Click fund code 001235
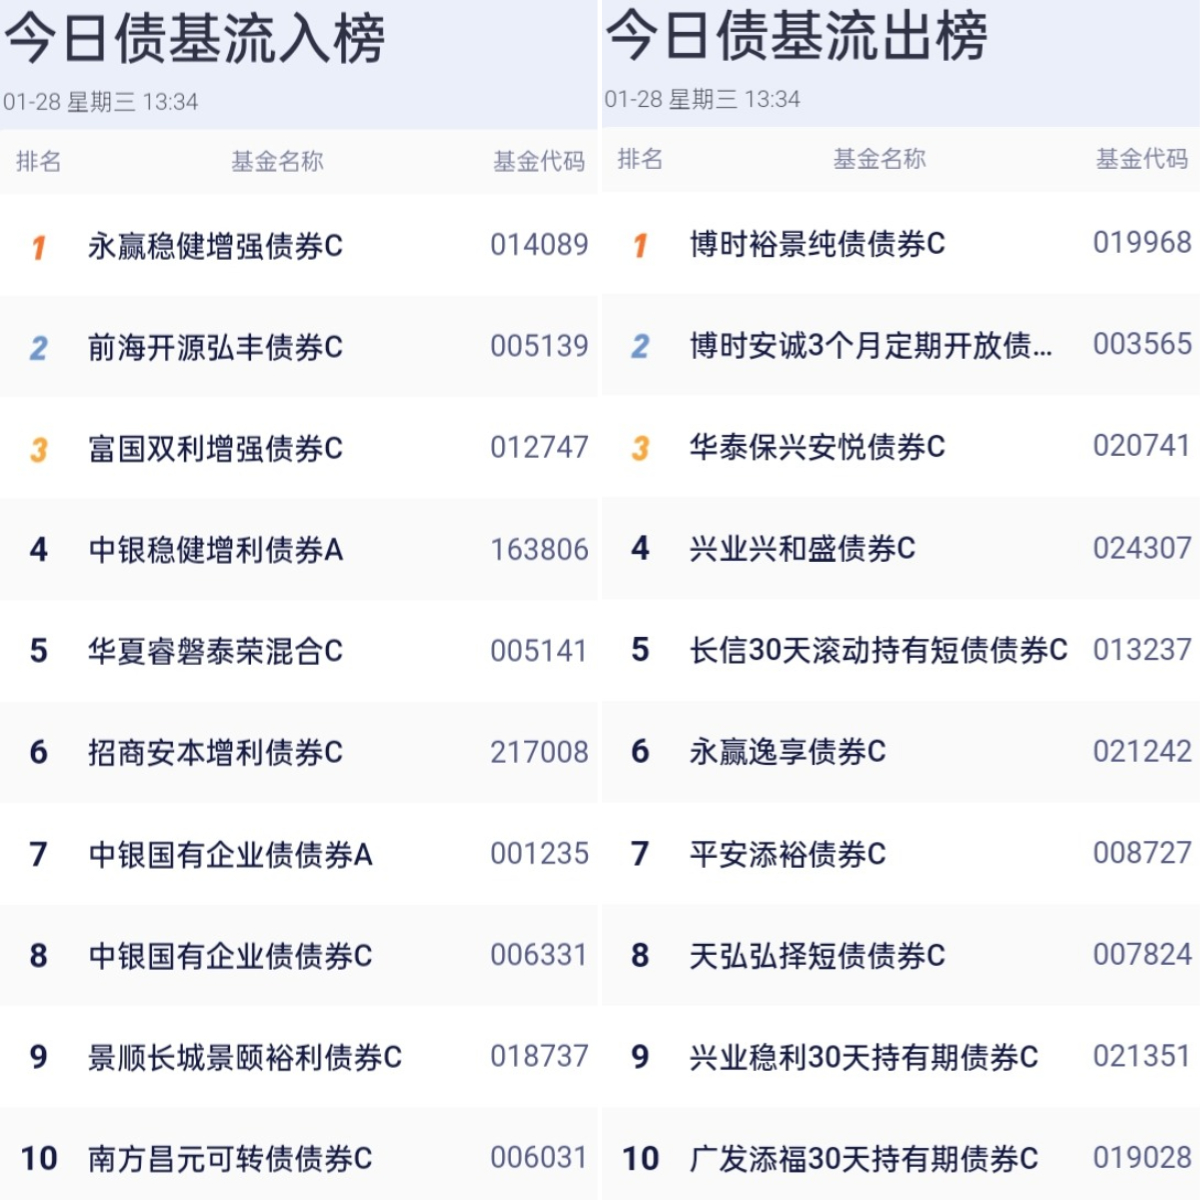This screenshot has height=1200, width=1200. tap(539, 854)
